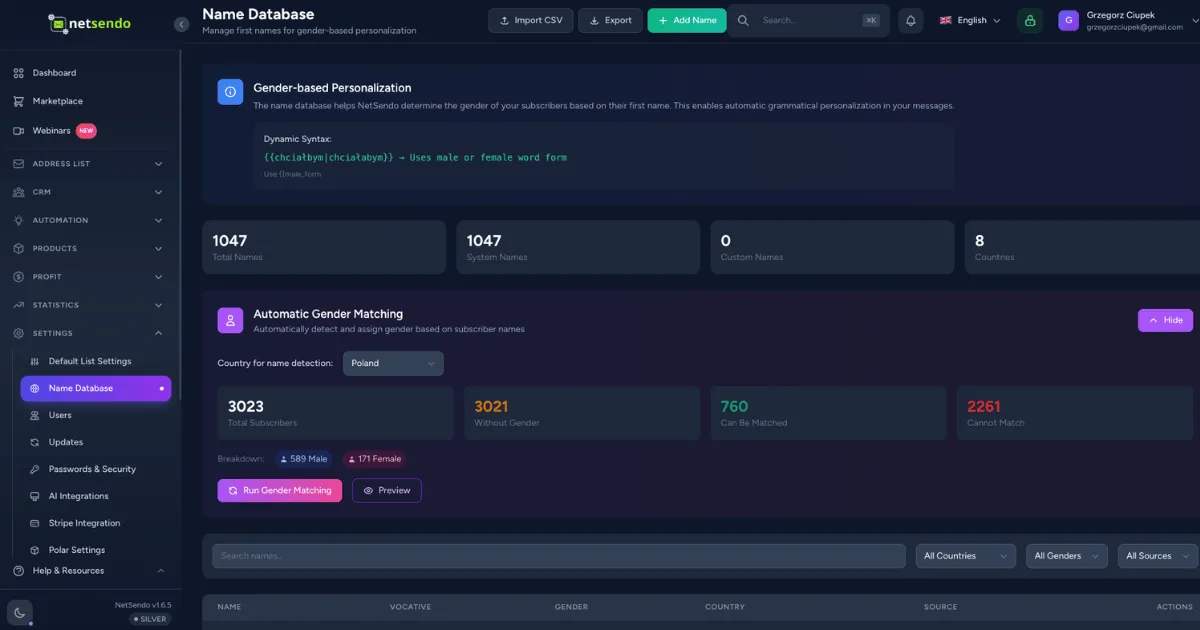
Task: Click the info icon beside Gender-based Personalization
Action: click(x=230, y=92)
